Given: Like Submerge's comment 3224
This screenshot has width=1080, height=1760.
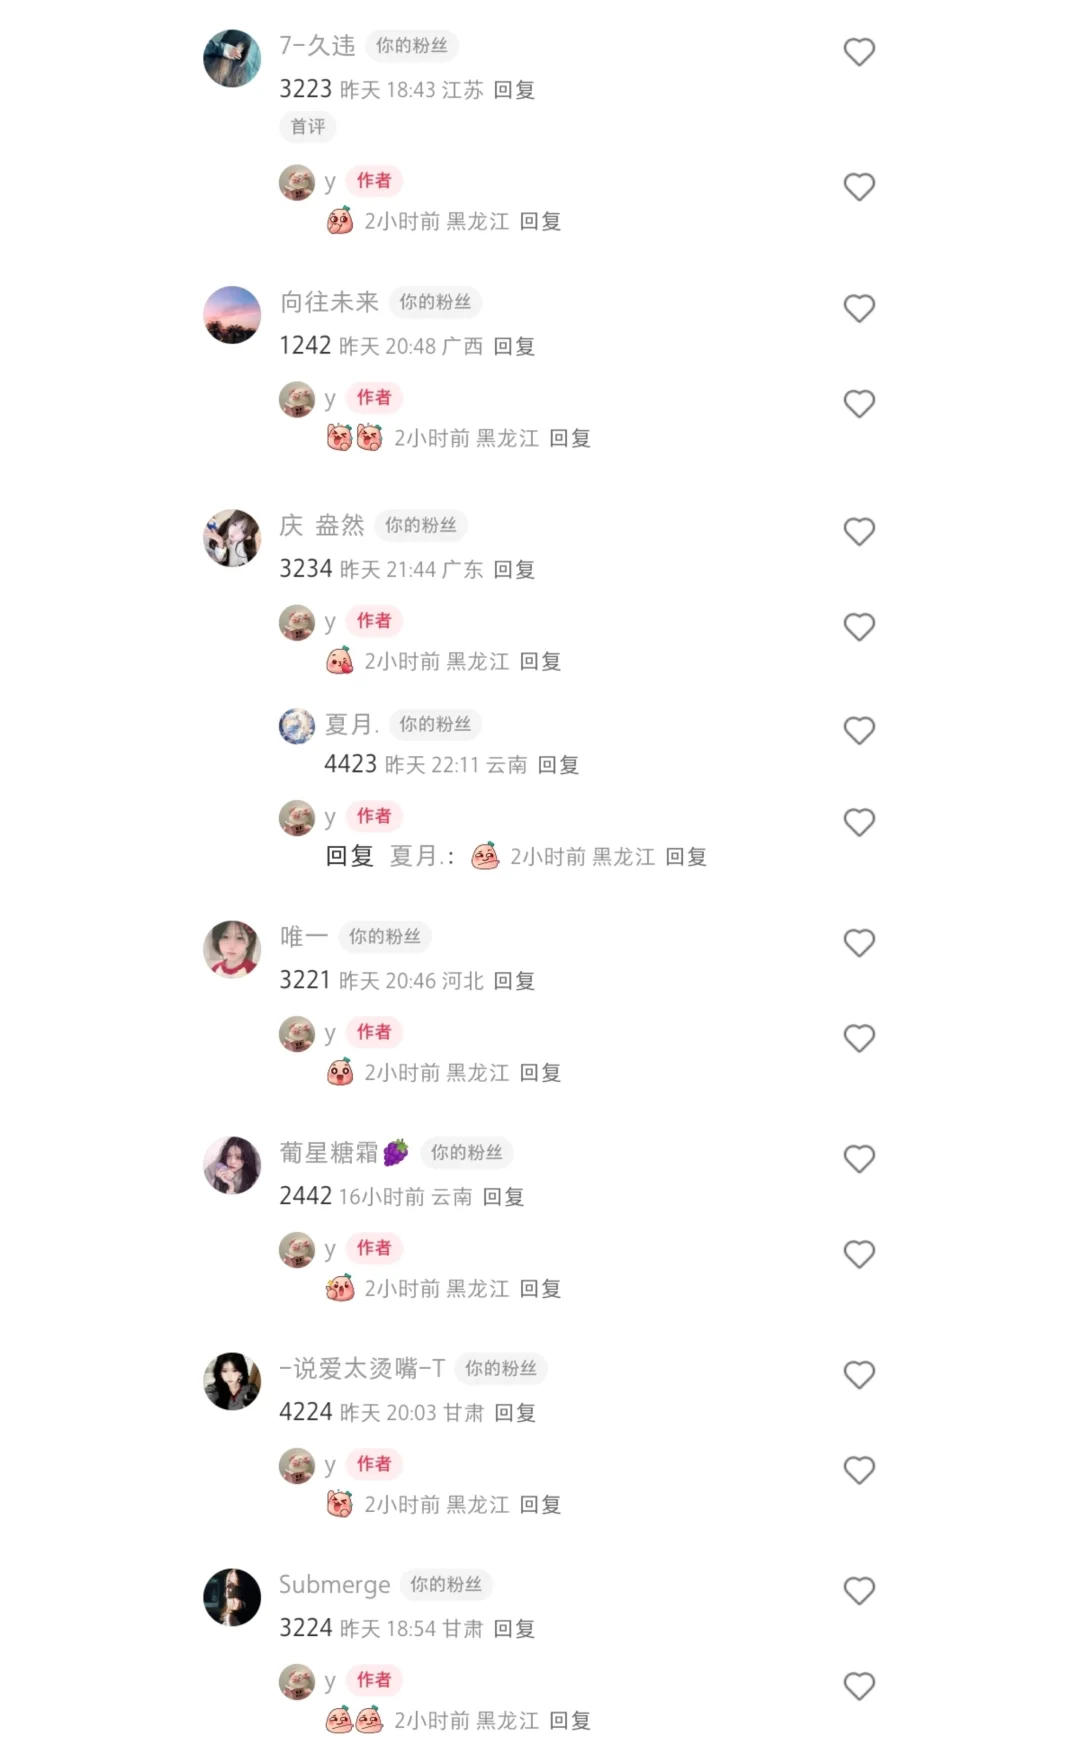Looking at the screenshot, I should [x=859, y=1590].
